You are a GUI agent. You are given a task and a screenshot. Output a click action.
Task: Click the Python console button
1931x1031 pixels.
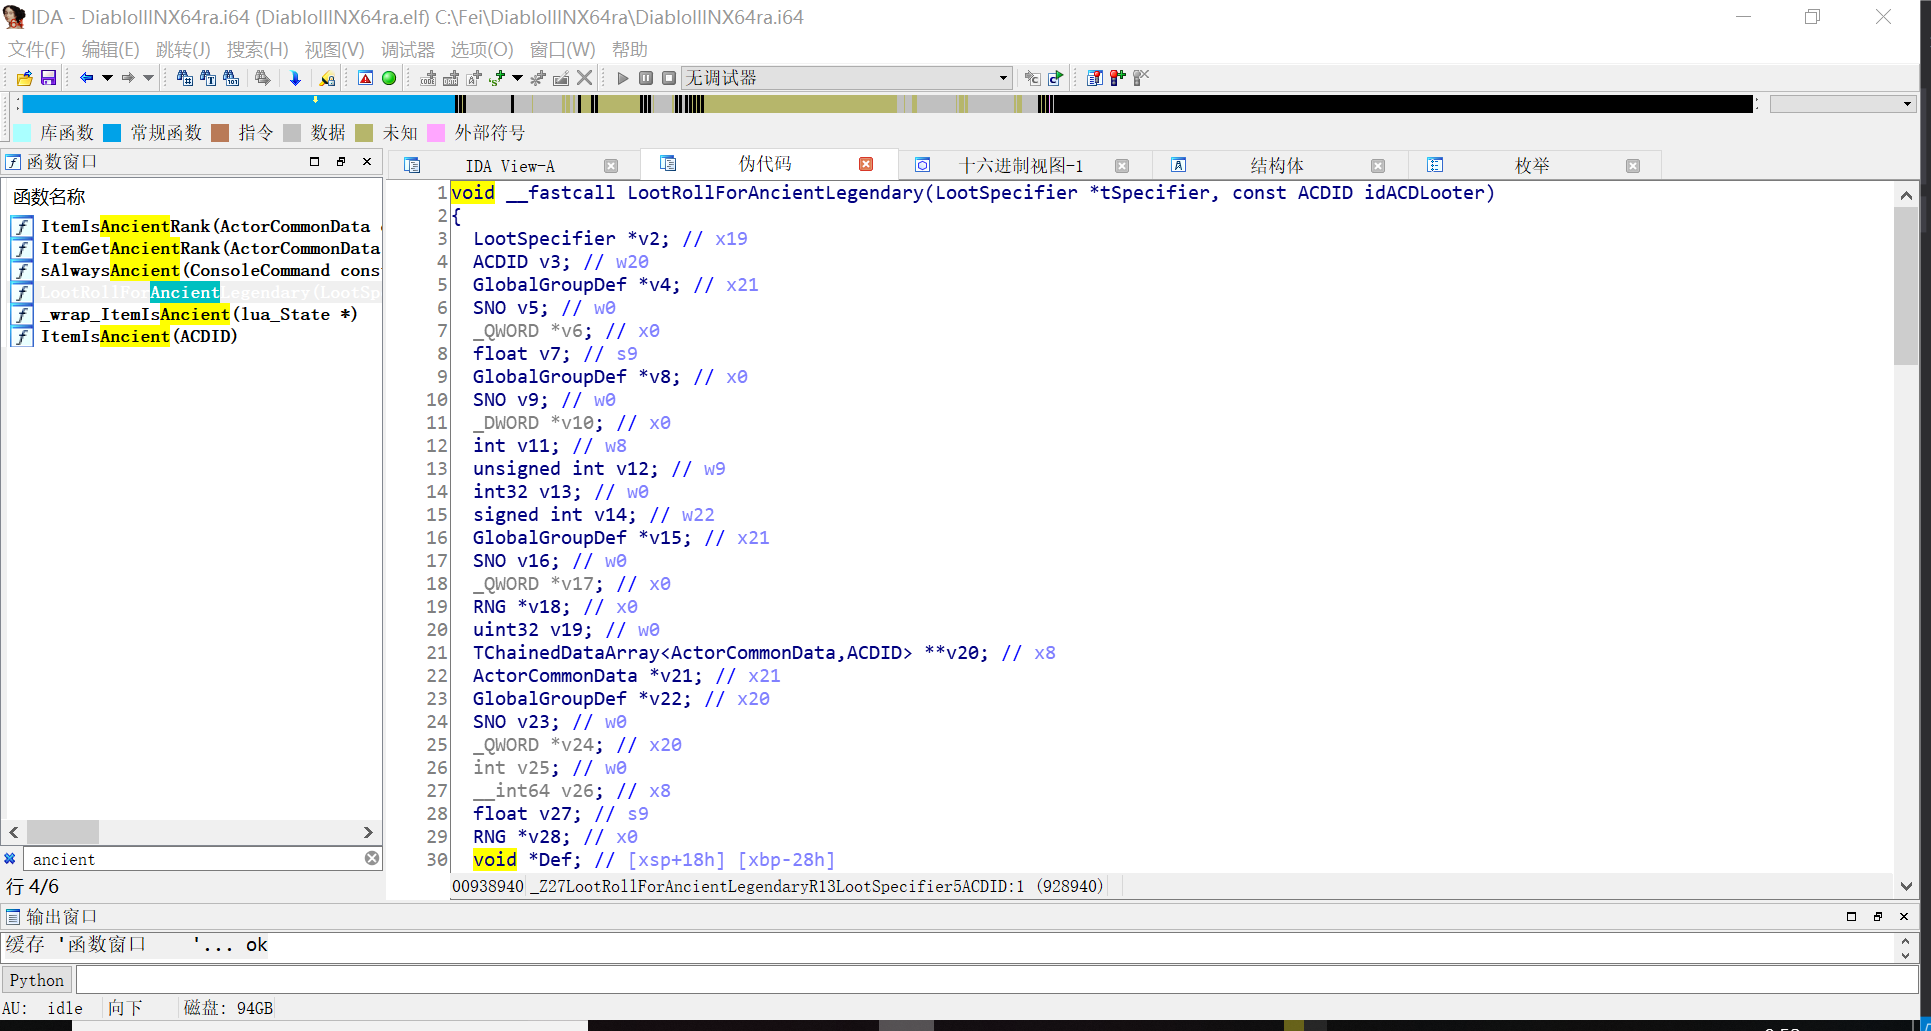37,980
